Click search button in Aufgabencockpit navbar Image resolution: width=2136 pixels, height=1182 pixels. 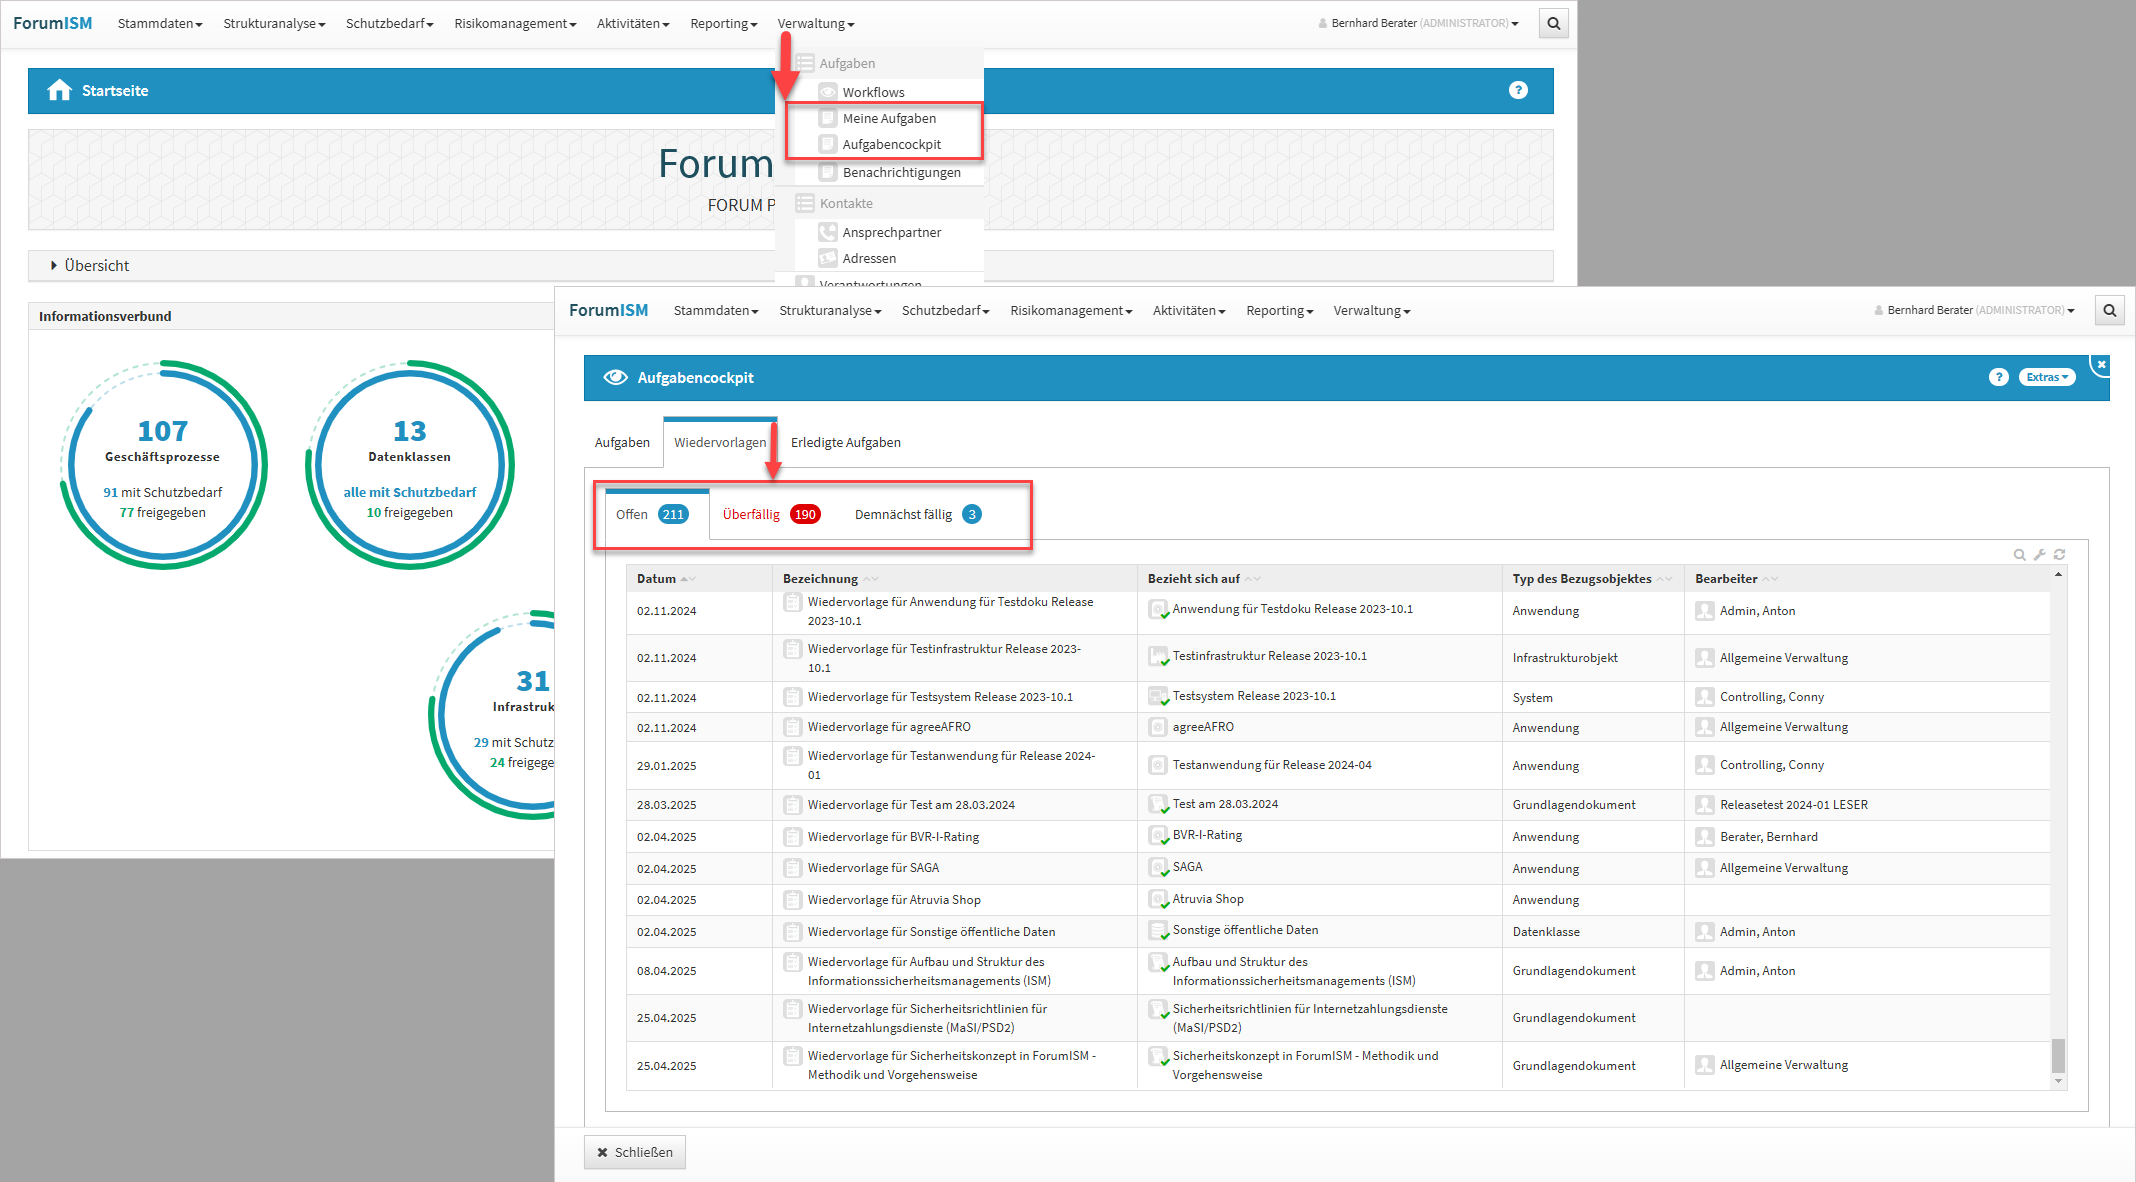coord(2109,311)
